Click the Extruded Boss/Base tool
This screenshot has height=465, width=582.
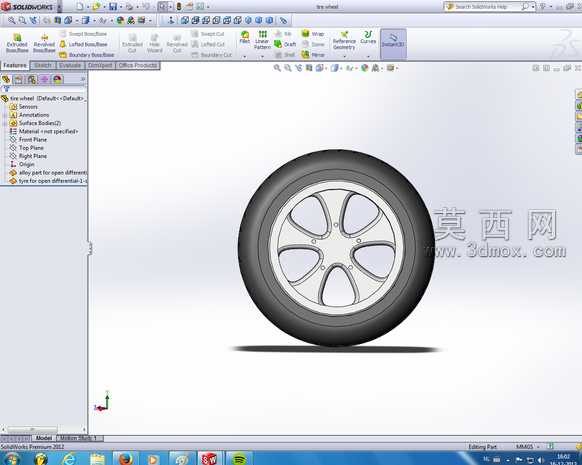pos(17,43)
